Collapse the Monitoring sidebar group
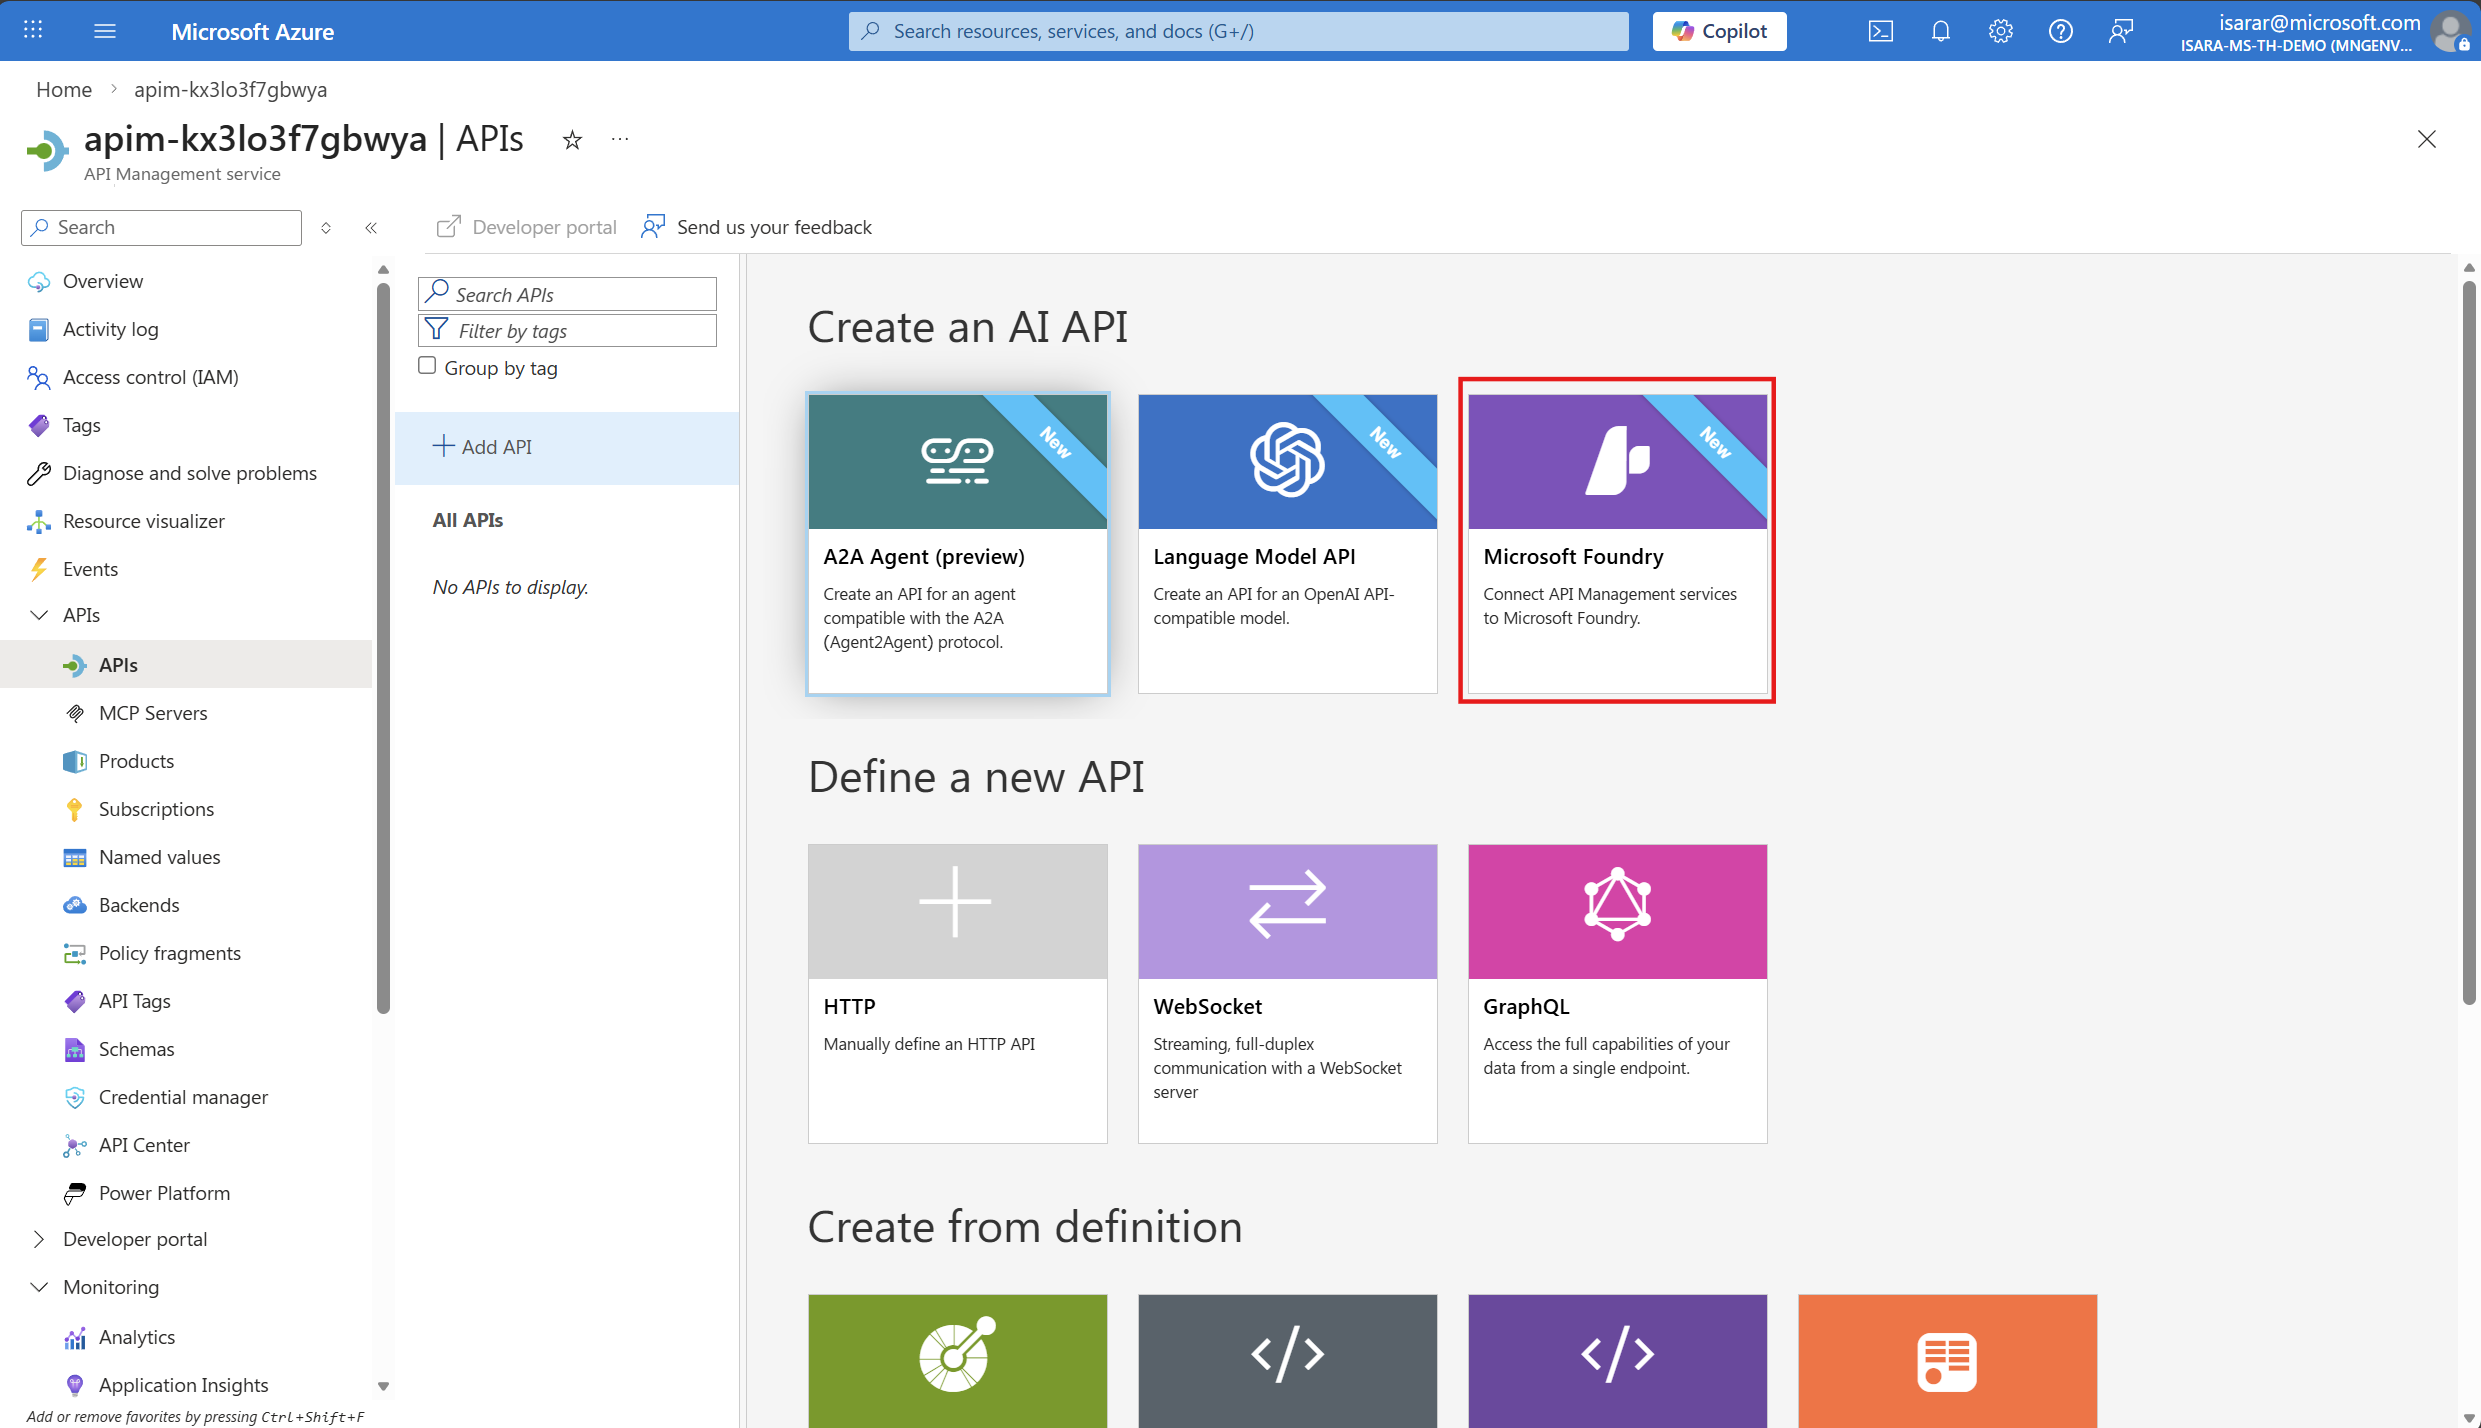 (39, 1287)
